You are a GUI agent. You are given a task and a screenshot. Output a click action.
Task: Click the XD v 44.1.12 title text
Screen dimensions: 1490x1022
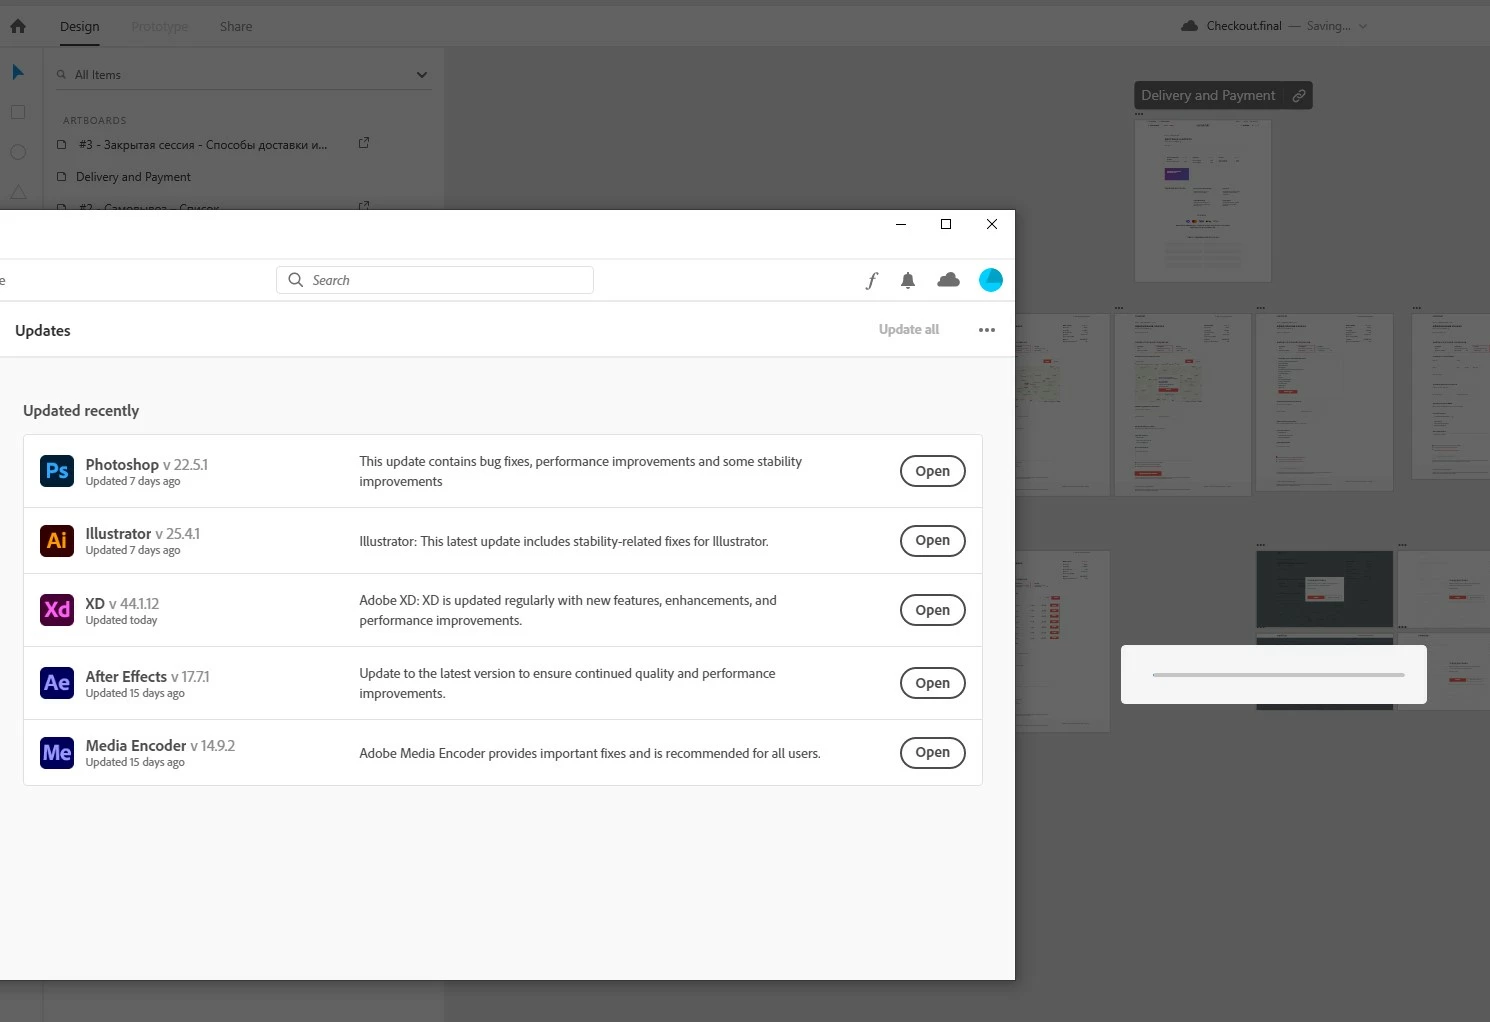coord(122,604)
